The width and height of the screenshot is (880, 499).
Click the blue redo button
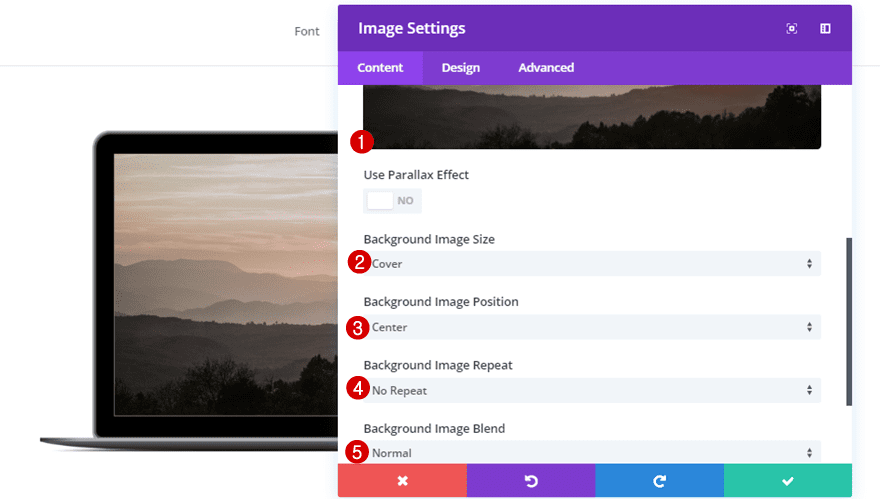point(659,480)
